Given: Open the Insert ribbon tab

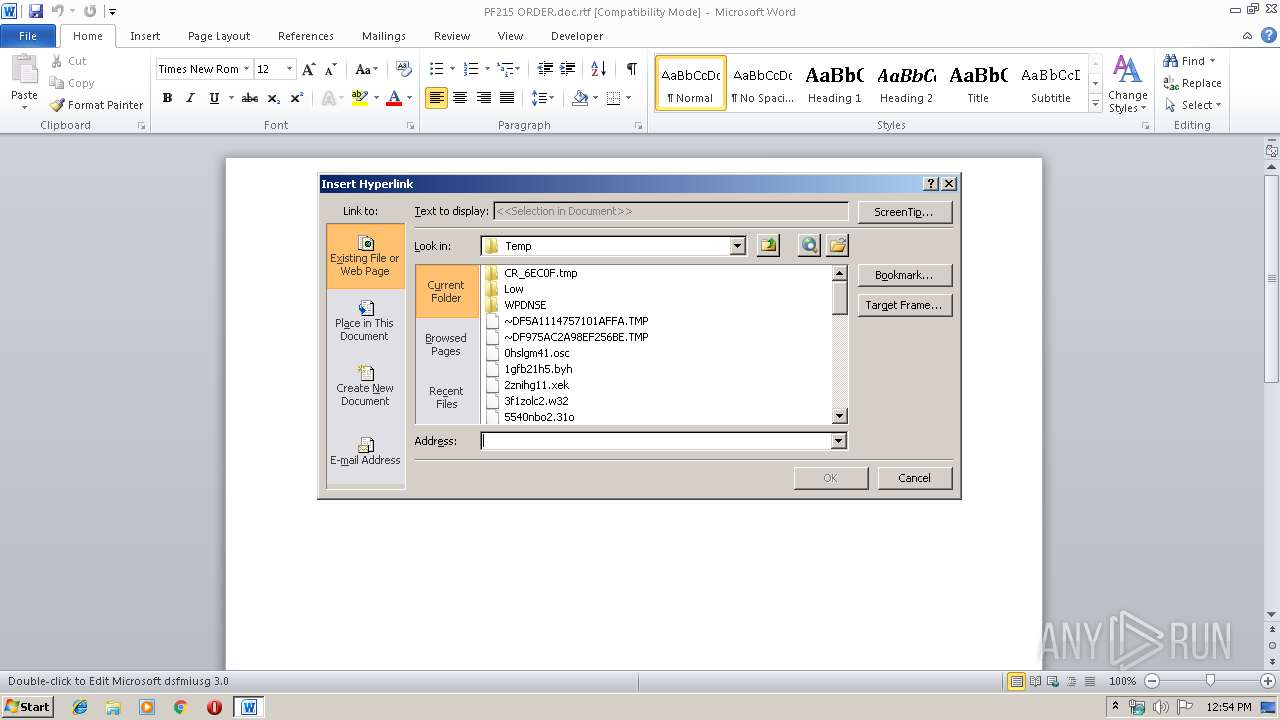Looking at the screenshot, I should click(145, 36).
